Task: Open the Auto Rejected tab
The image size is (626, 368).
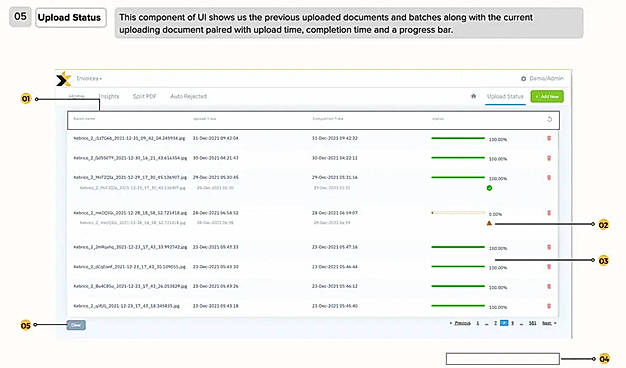Action: (188, 96)
